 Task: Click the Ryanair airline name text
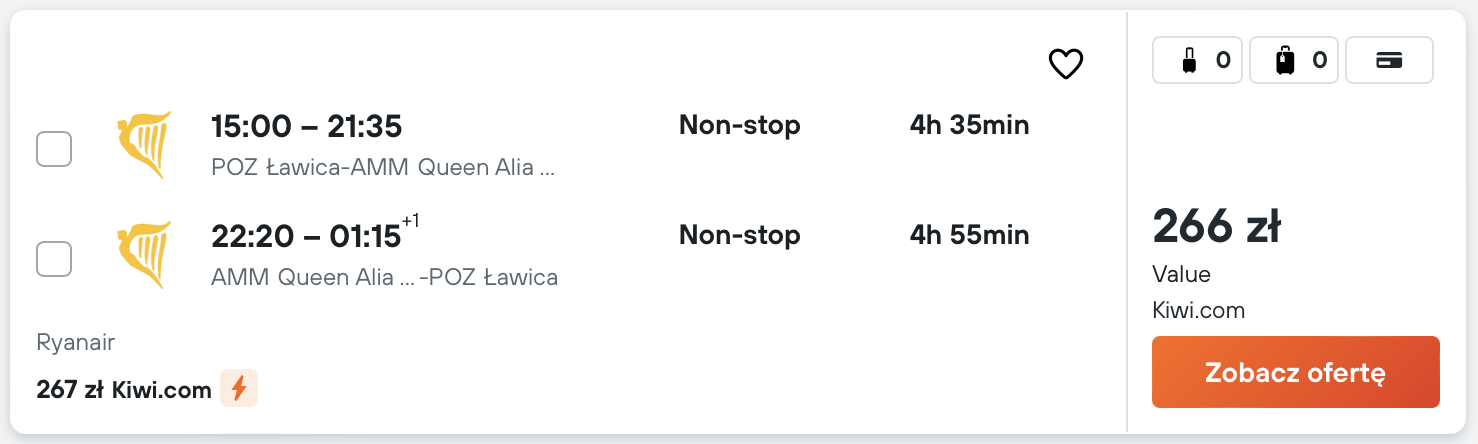[x=76, y=343]
